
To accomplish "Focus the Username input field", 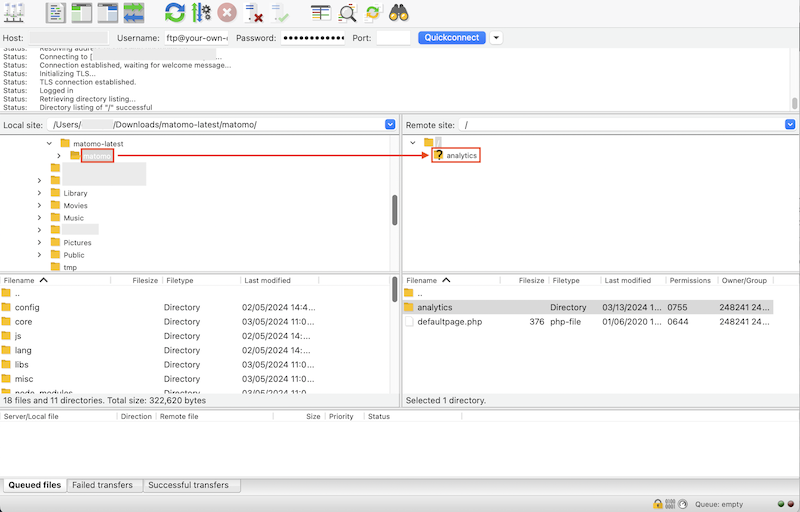I will coord(196,38).
